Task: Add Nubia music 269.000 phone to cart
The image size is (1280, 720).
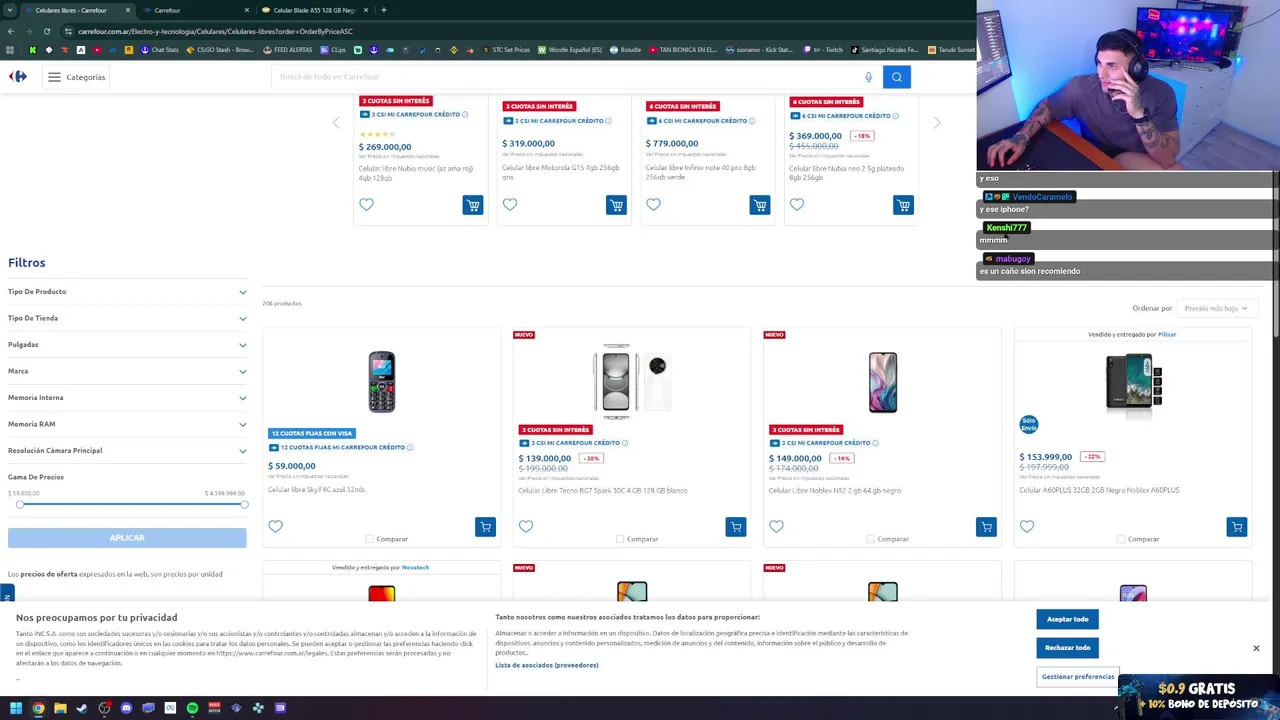Action: (x=473, y=205)
